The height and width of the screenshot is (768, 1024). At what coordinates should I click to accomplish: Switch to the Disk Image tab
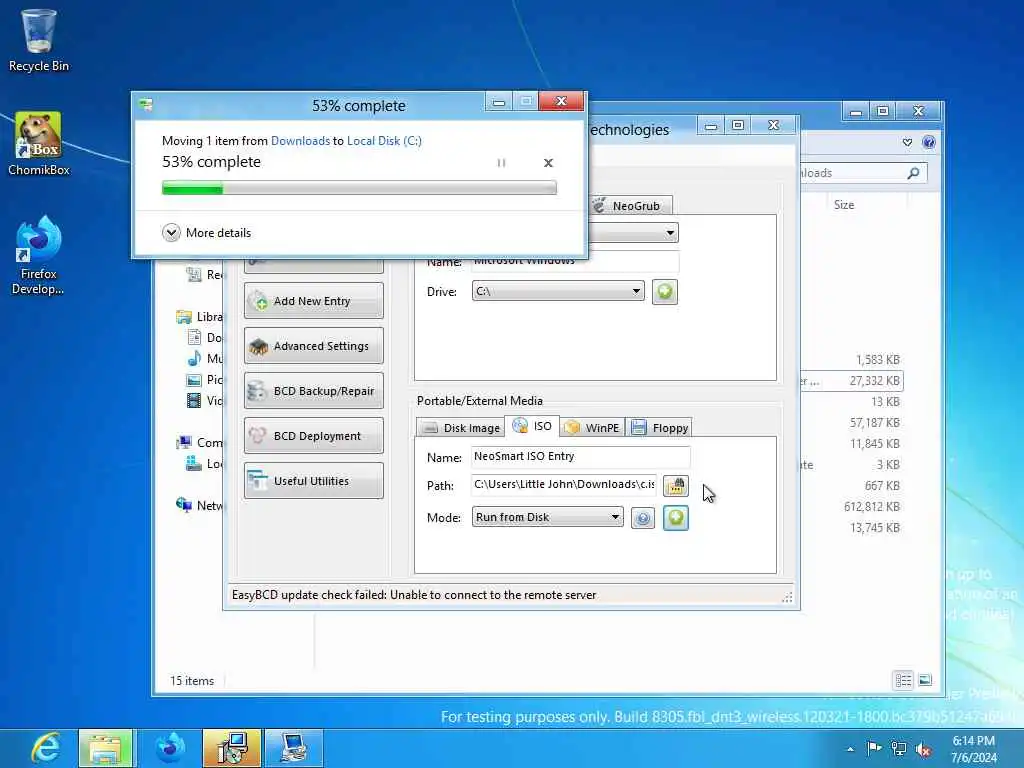(x=461, y=428)
